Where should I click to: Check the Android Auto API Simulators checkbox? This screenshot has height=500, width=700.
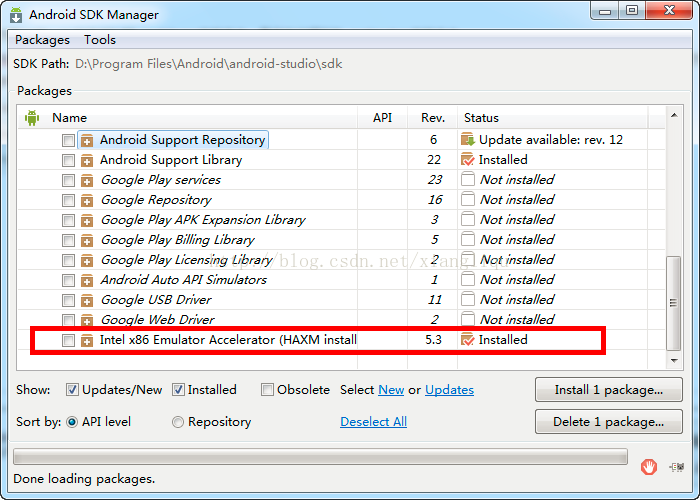pyautogui.click(x=68, y=280)
